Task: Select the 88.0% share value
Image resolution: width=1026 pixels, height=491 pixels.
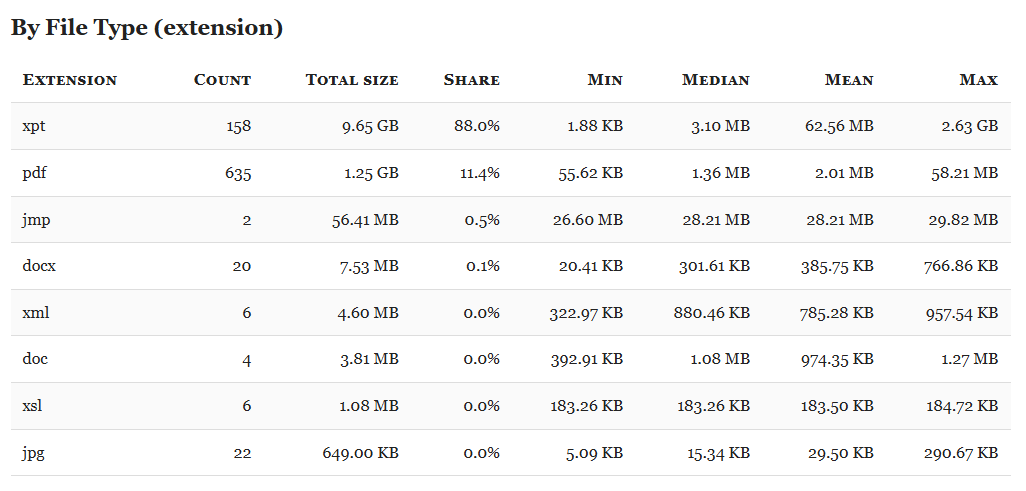Action: (476, 126)
